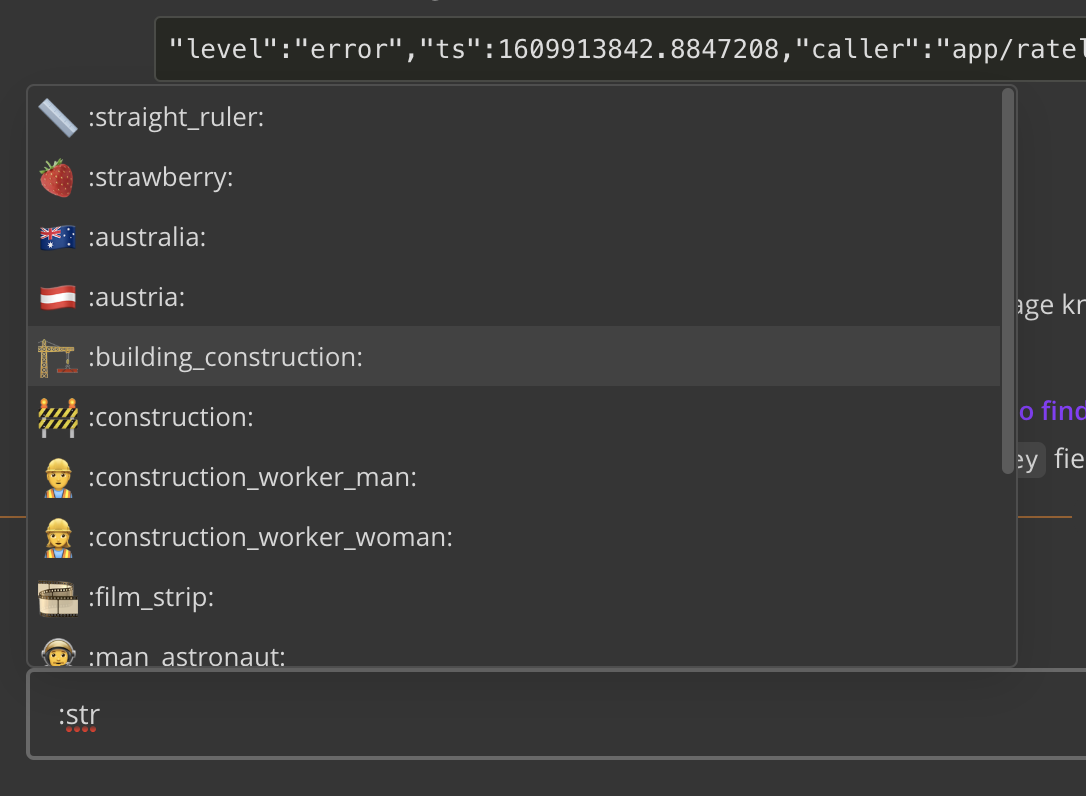Pick the construction barrier emoji icon
The image size is (1086, 796).
(57, 418)
